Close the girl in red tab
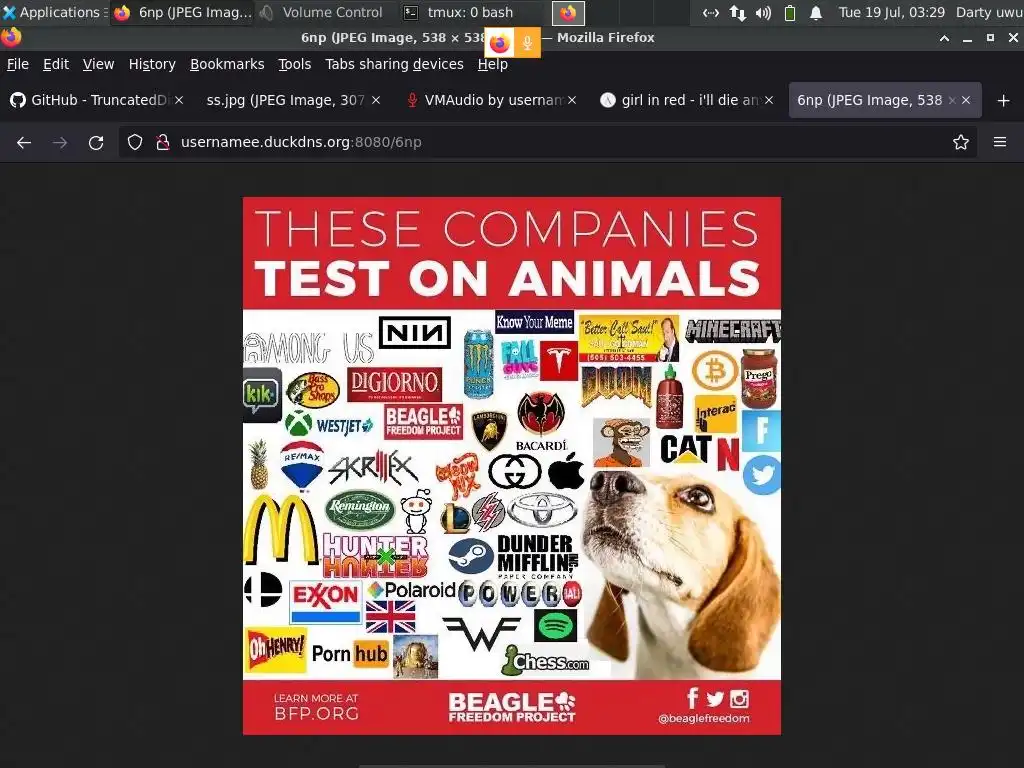 point(769,100)
